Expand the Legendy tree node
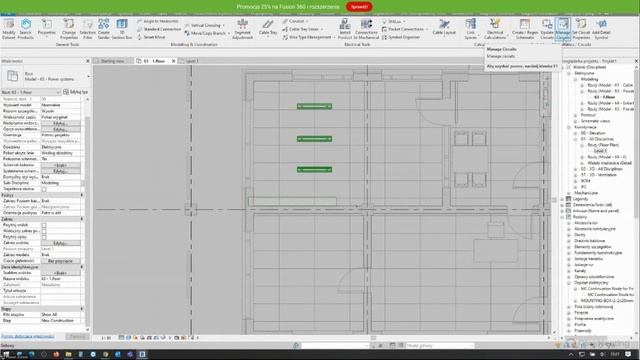This screenshot has width=640, height=360. point(562,199)
